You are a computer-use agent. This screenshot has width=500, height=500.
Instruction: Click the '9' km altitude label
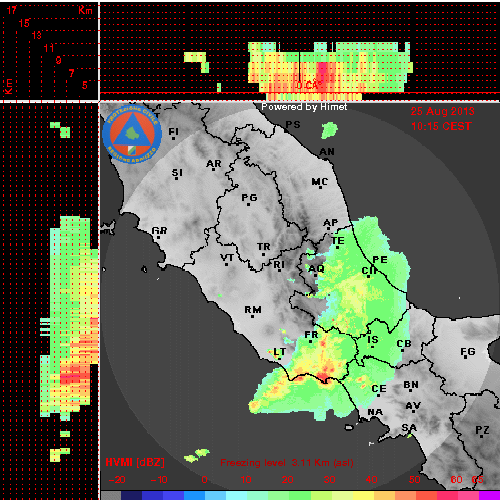pyautogui.click(x=58, y=60)
